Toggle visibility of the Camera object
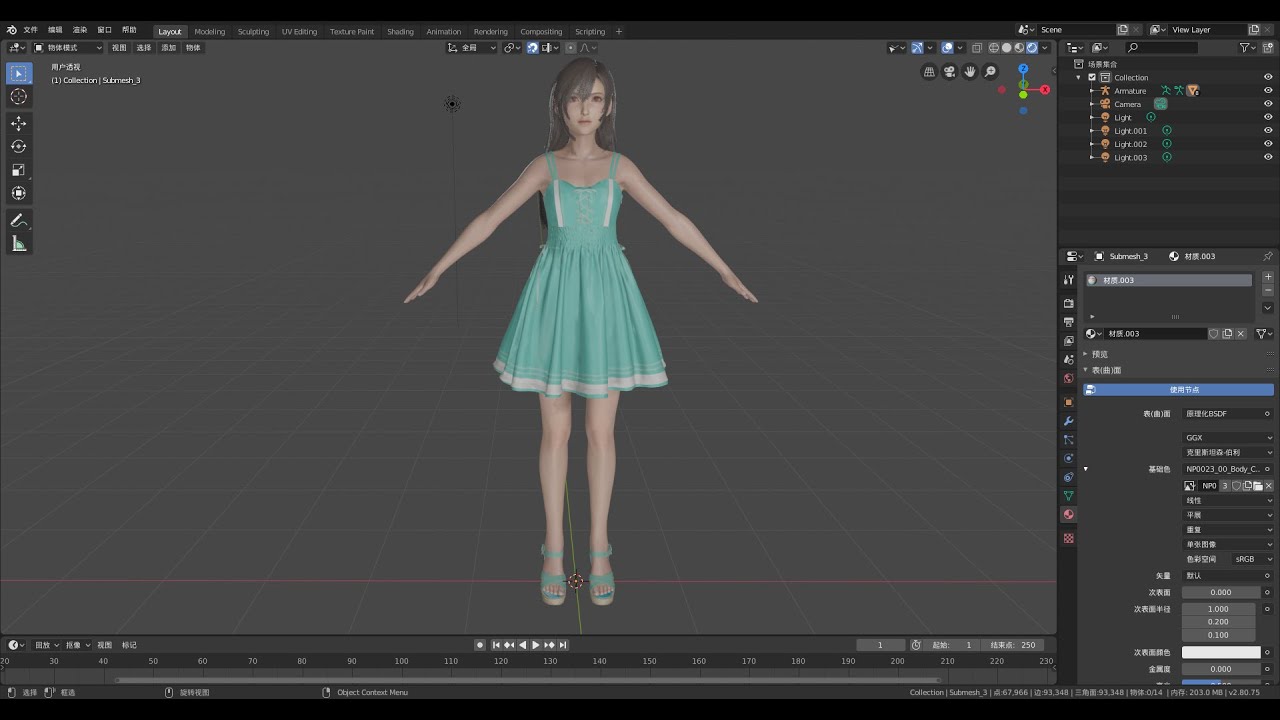Image resolution: width=1280 pixels, height=720 pixels. pyautogui.click(x=1268, y=104)
